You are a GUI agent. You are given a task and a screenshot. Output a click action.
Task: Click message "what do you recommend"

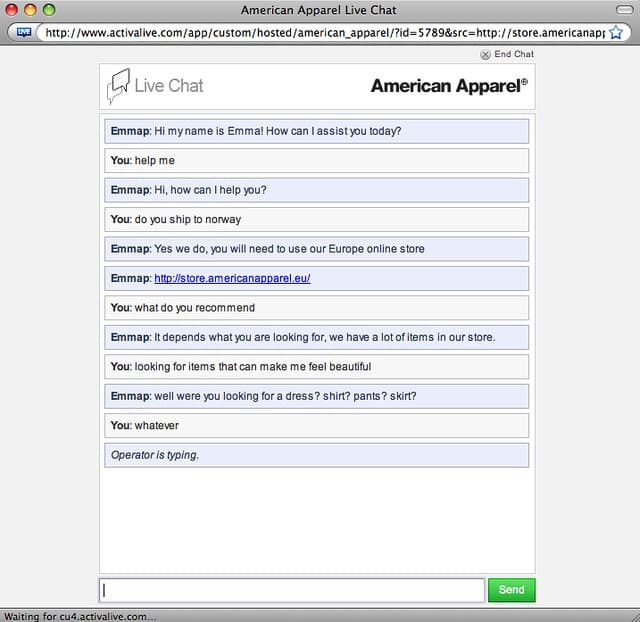coord(316,308)
